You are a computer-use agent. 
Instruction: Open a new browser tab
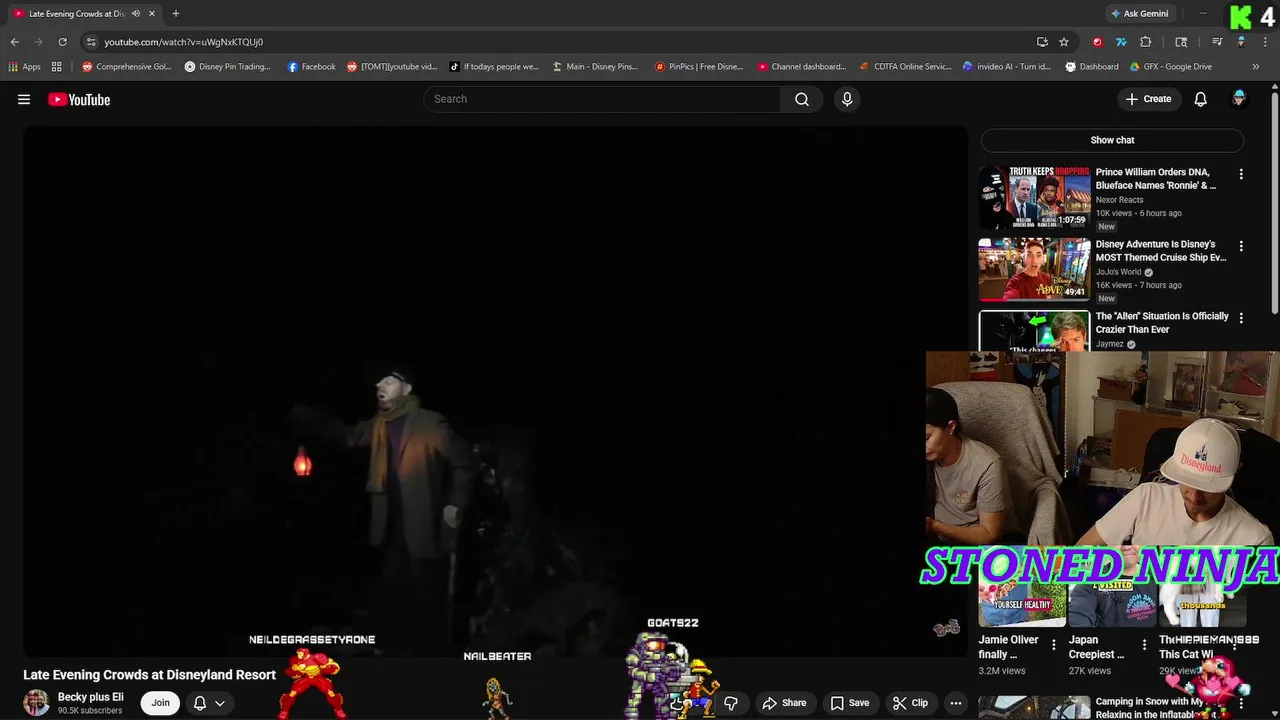(x=175, y=14)
